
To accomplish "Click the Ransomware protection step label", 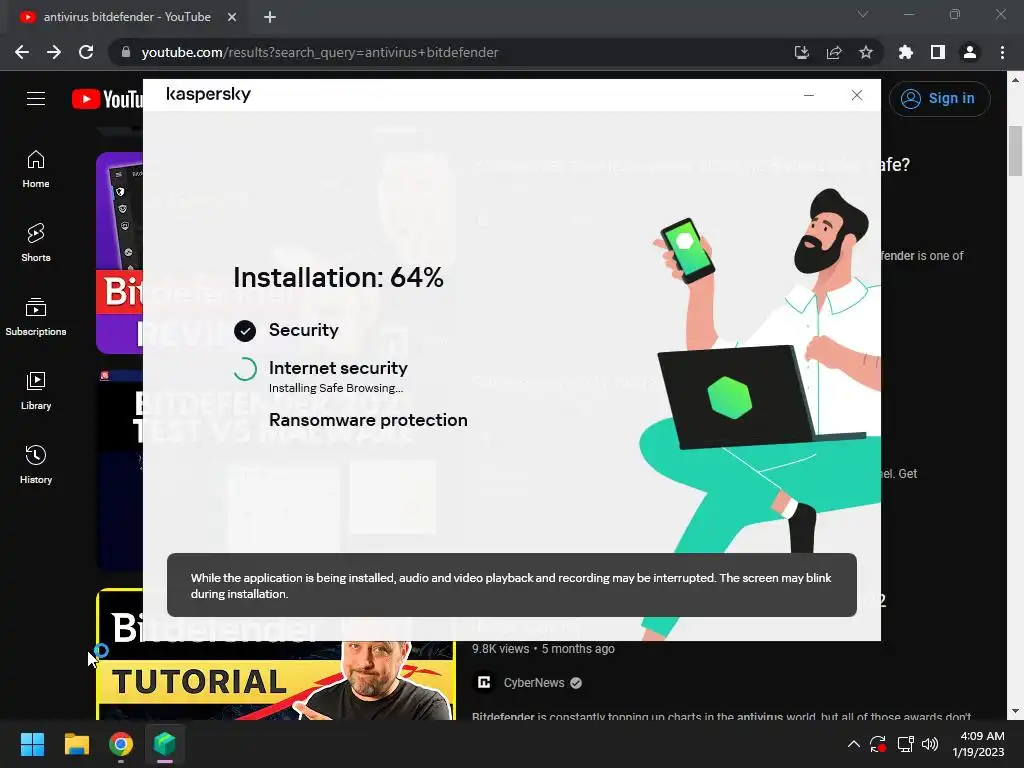I will point(368,420).
